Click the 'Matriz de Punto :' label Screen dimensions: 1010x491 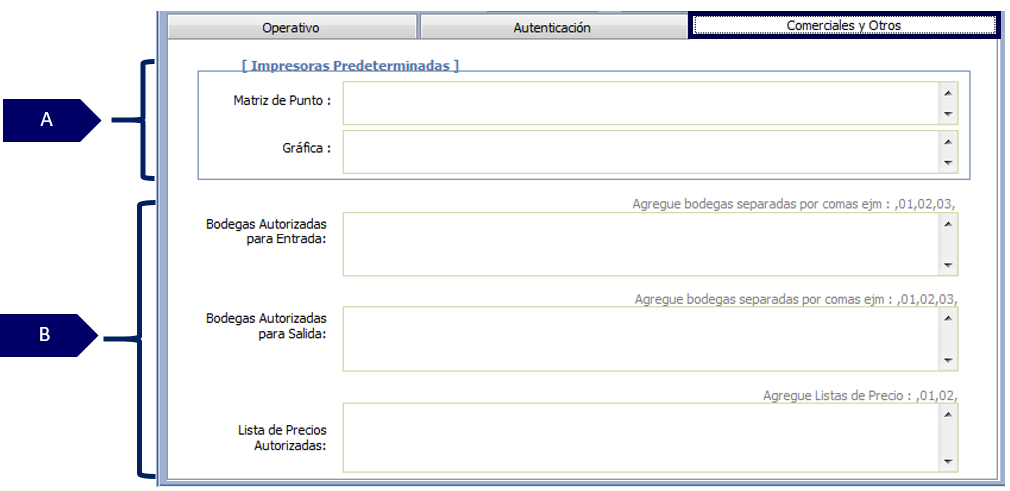282,101
